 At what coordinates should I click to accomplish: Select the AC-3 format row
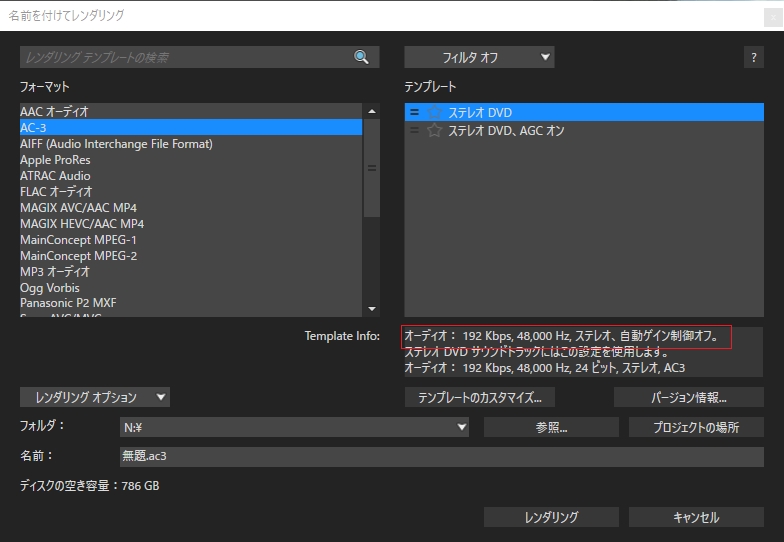coord(190,128)
